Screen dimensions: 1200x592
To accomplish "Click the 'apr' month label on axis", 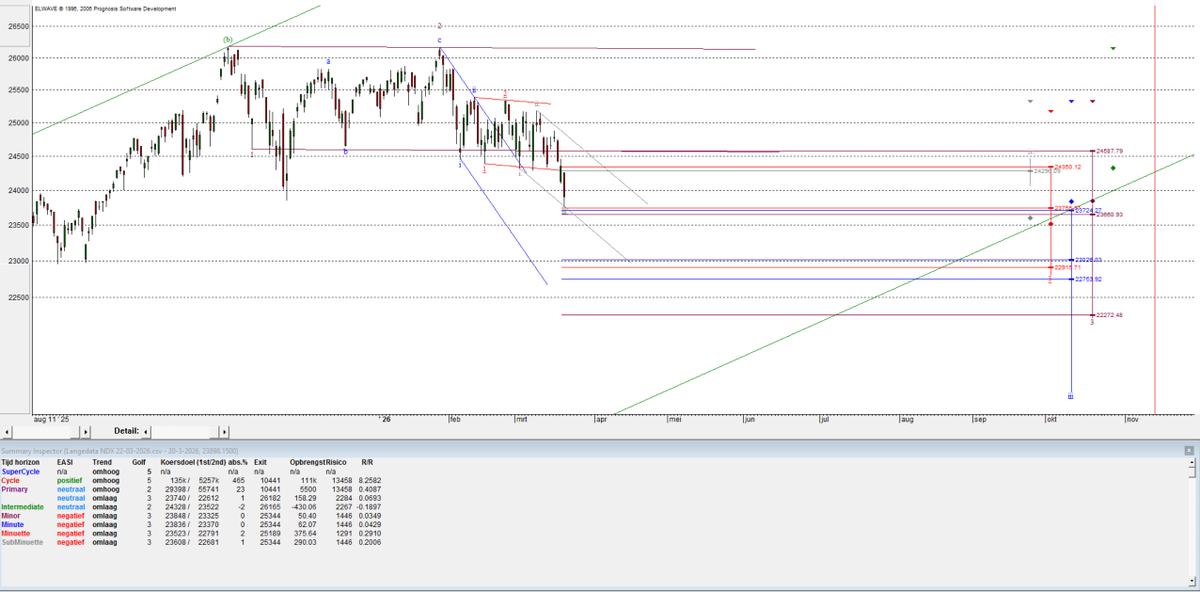I will 601,420.
